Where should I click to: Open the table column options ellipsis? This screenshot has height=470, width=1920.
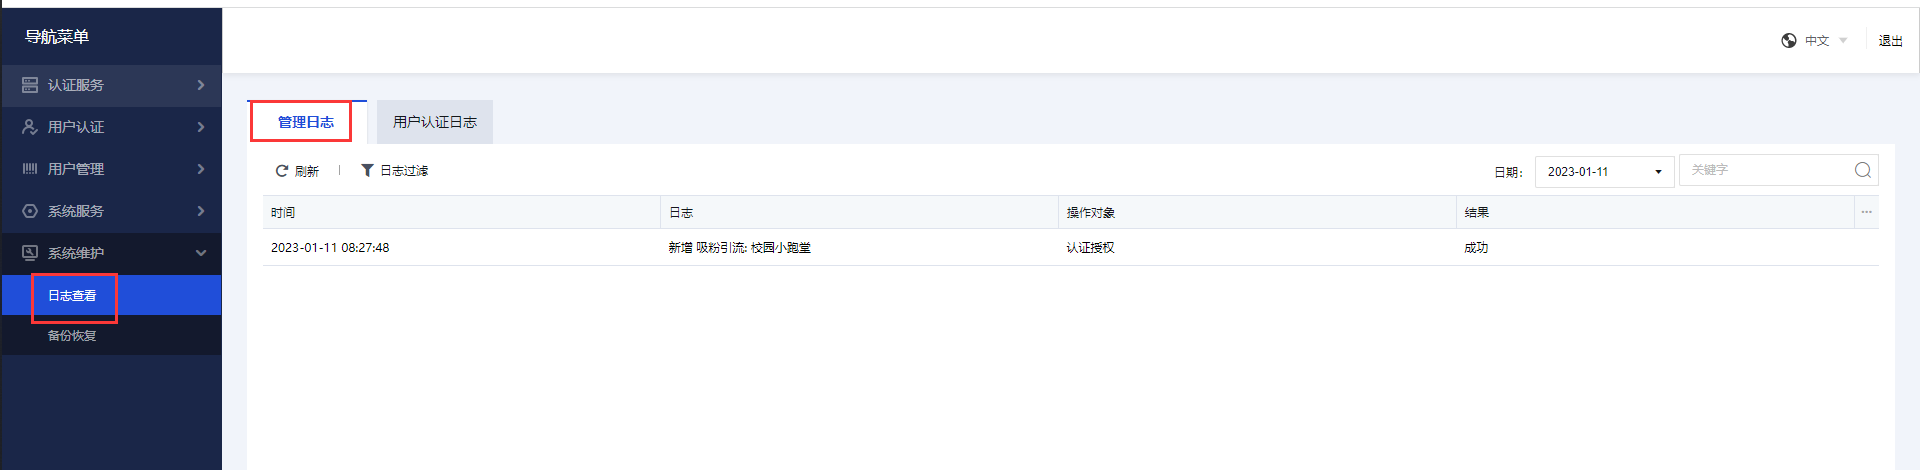click(x=1866, y=212)
